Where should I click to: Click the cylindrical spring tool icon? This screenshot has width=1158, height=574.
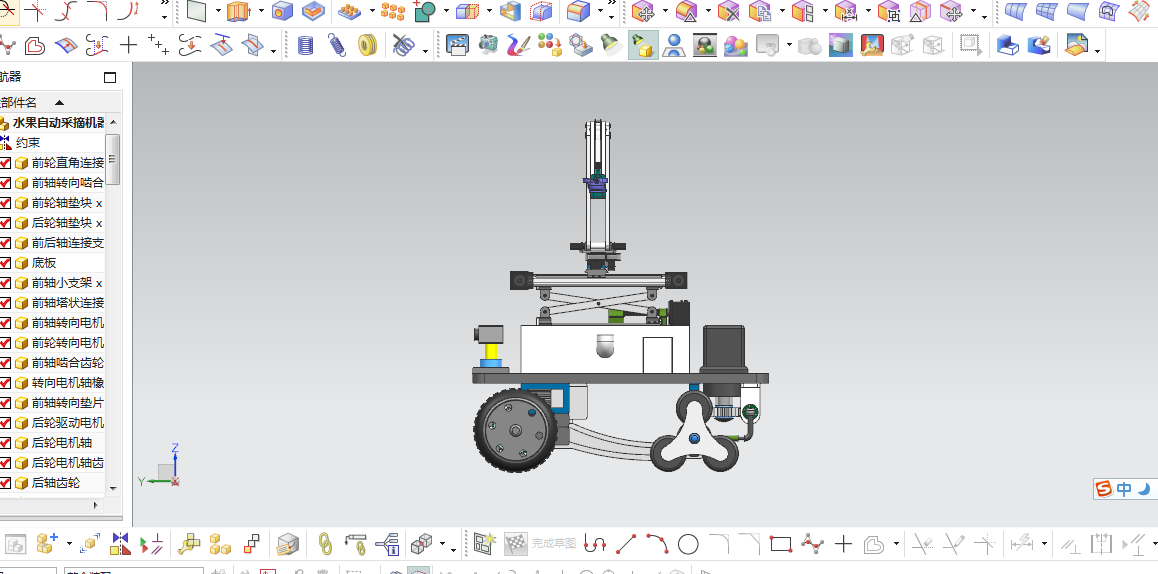point(305,46)
